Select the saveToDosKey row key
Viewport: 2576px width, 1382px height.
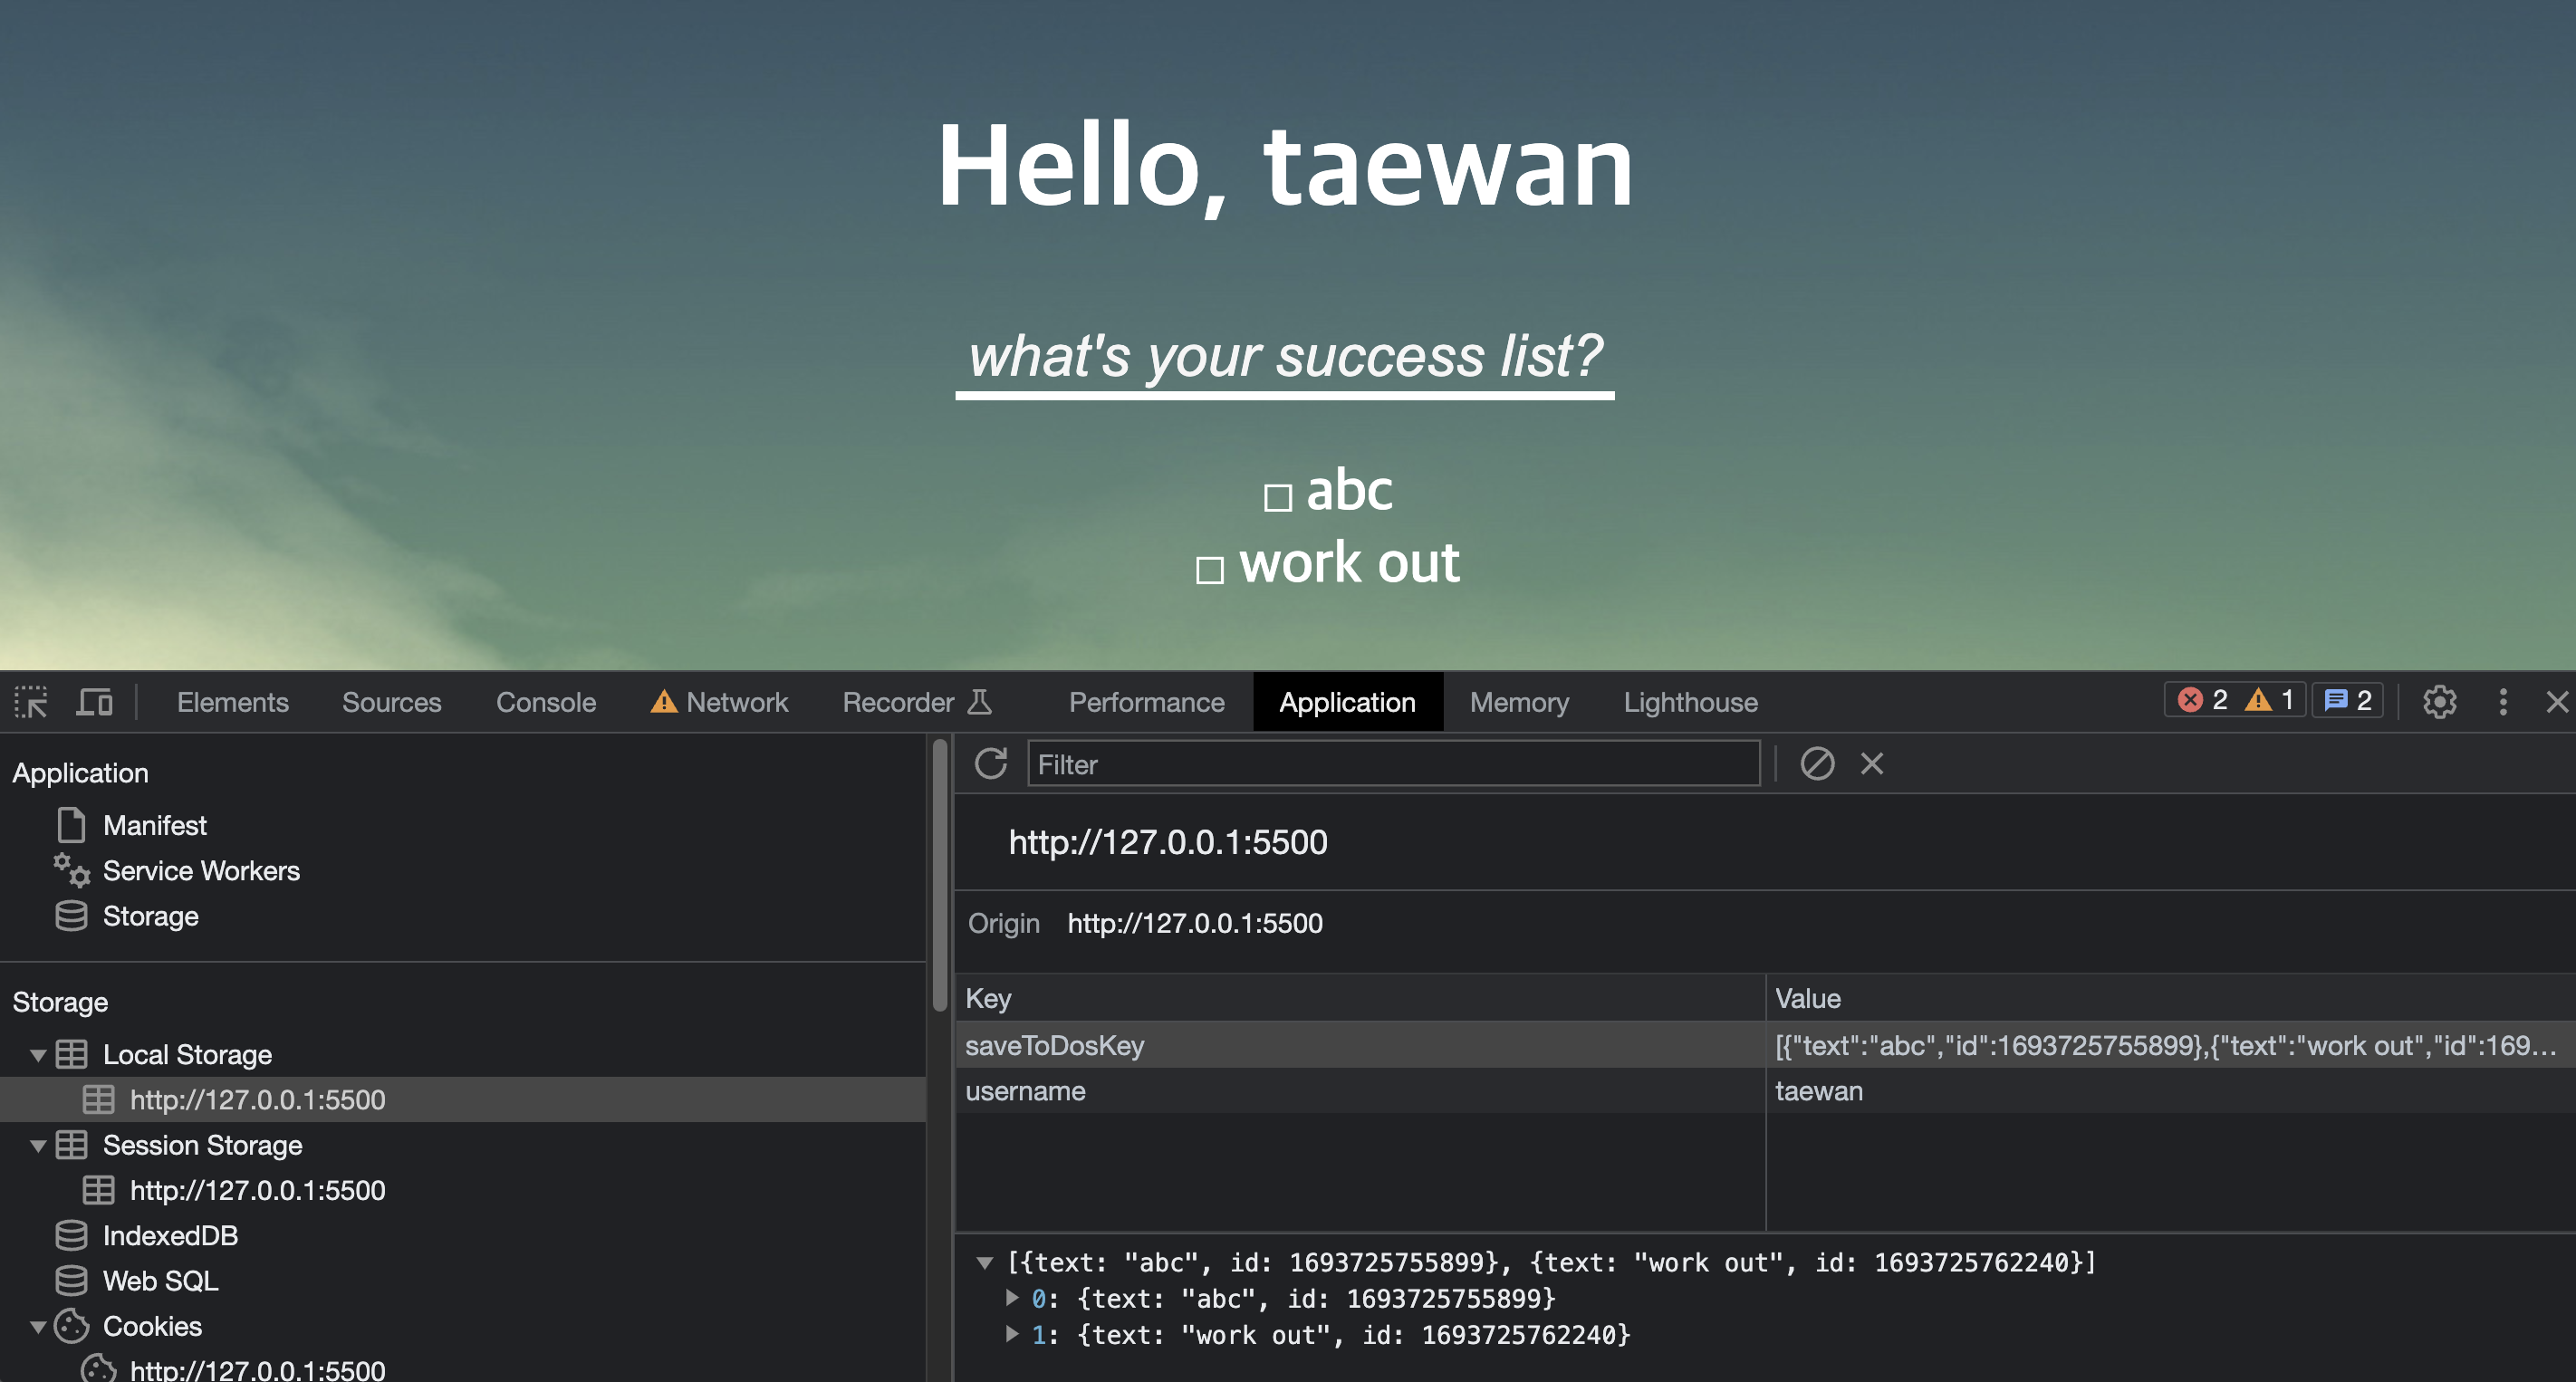click(1360, 1045)
